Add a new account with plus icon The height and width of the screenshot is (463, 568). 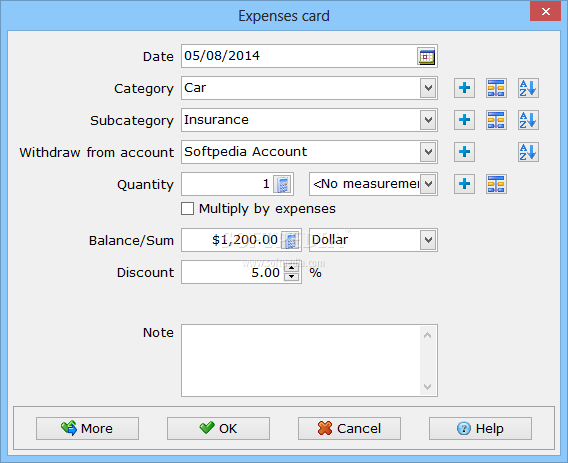tap(464, 152)
